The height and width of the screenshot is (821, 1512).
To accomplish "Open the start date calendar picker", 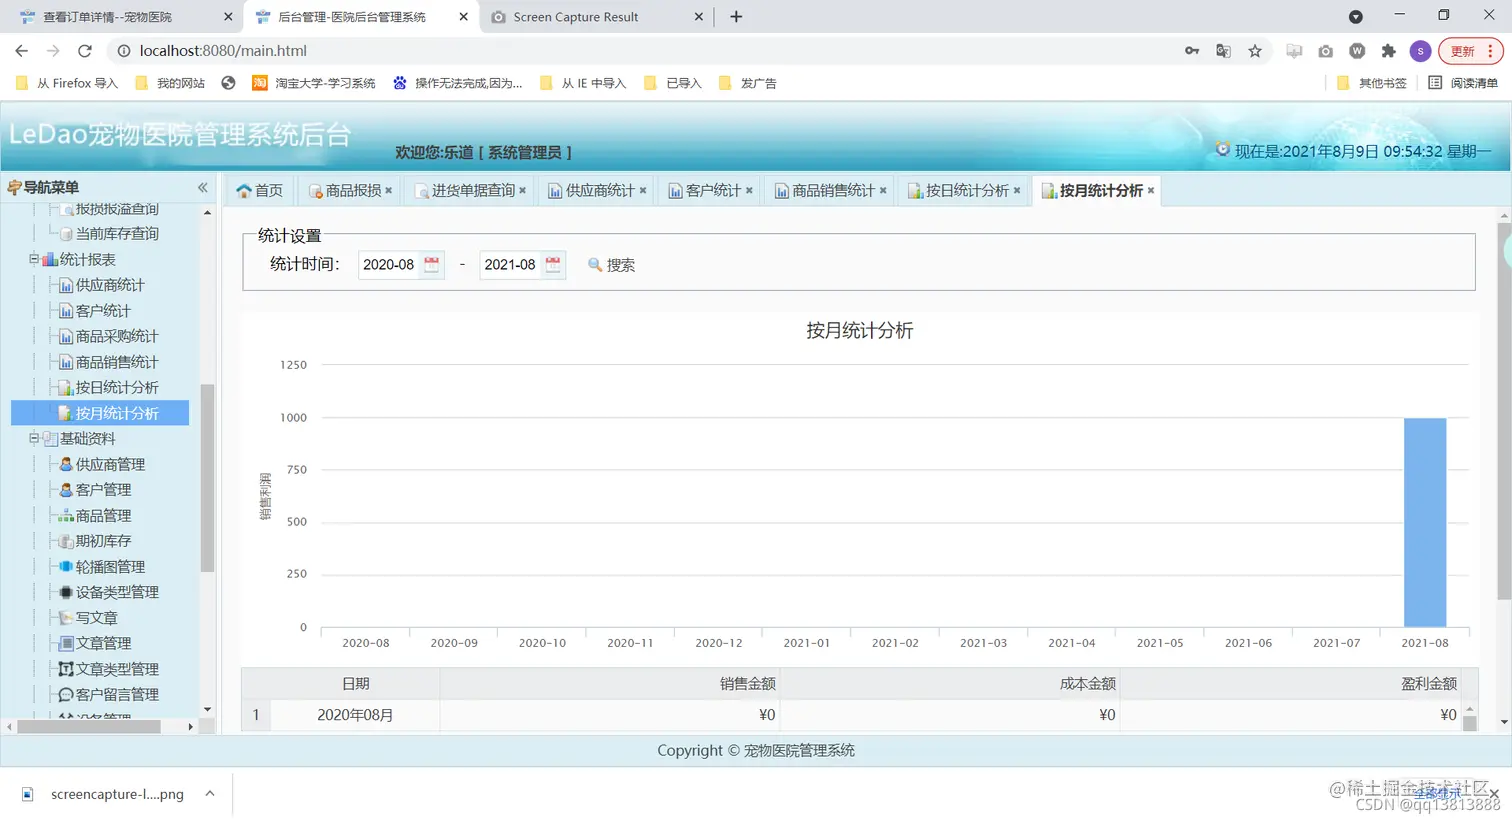I will click(430, 264).
